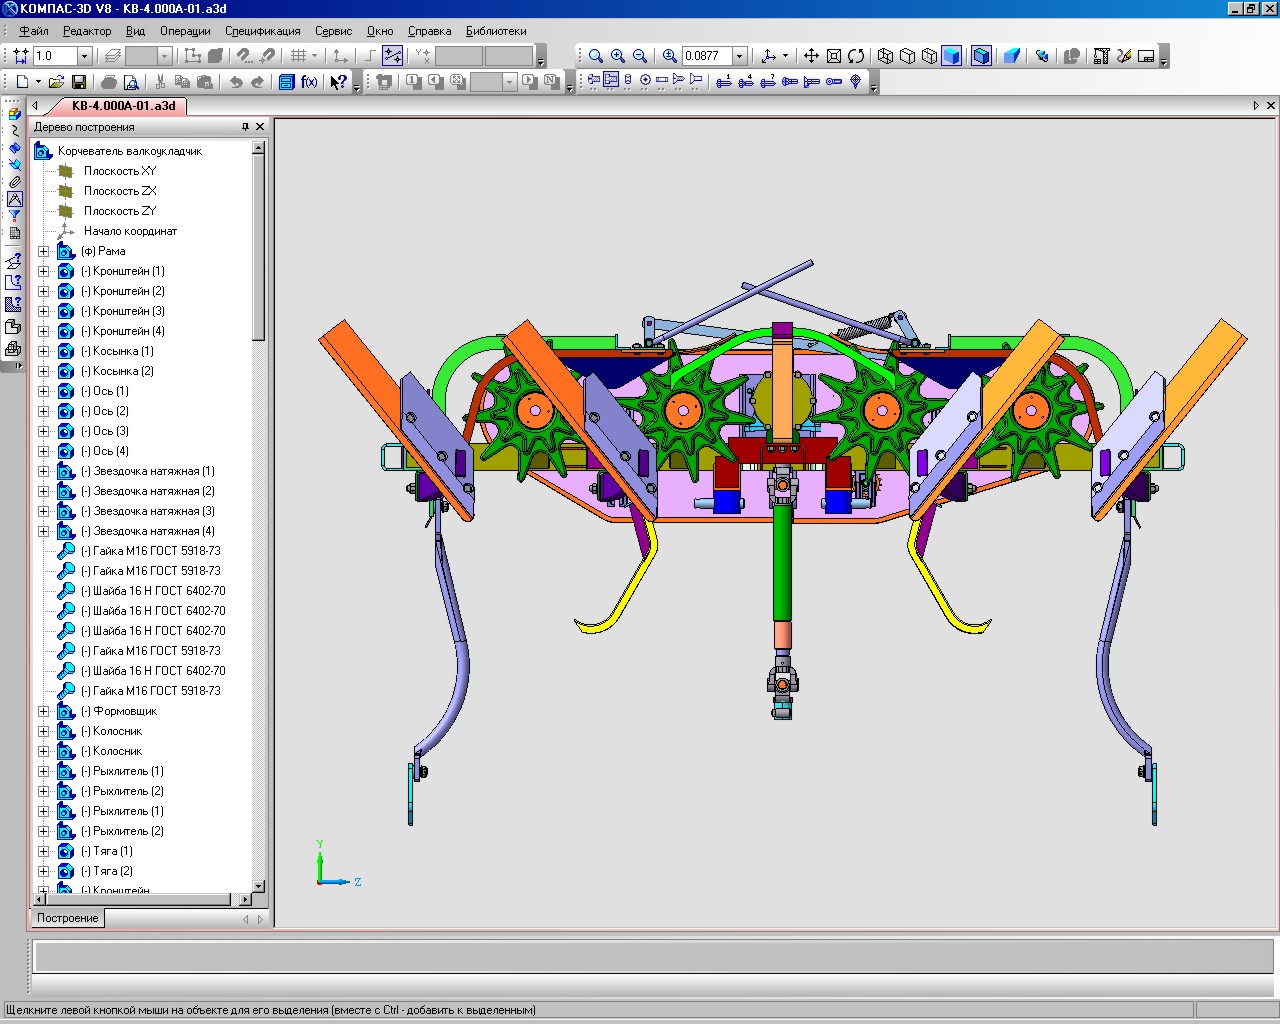Open the measurements compass tool panel
The height and width of the screenshot is (1024, 1280).
(x=14, y=198)
